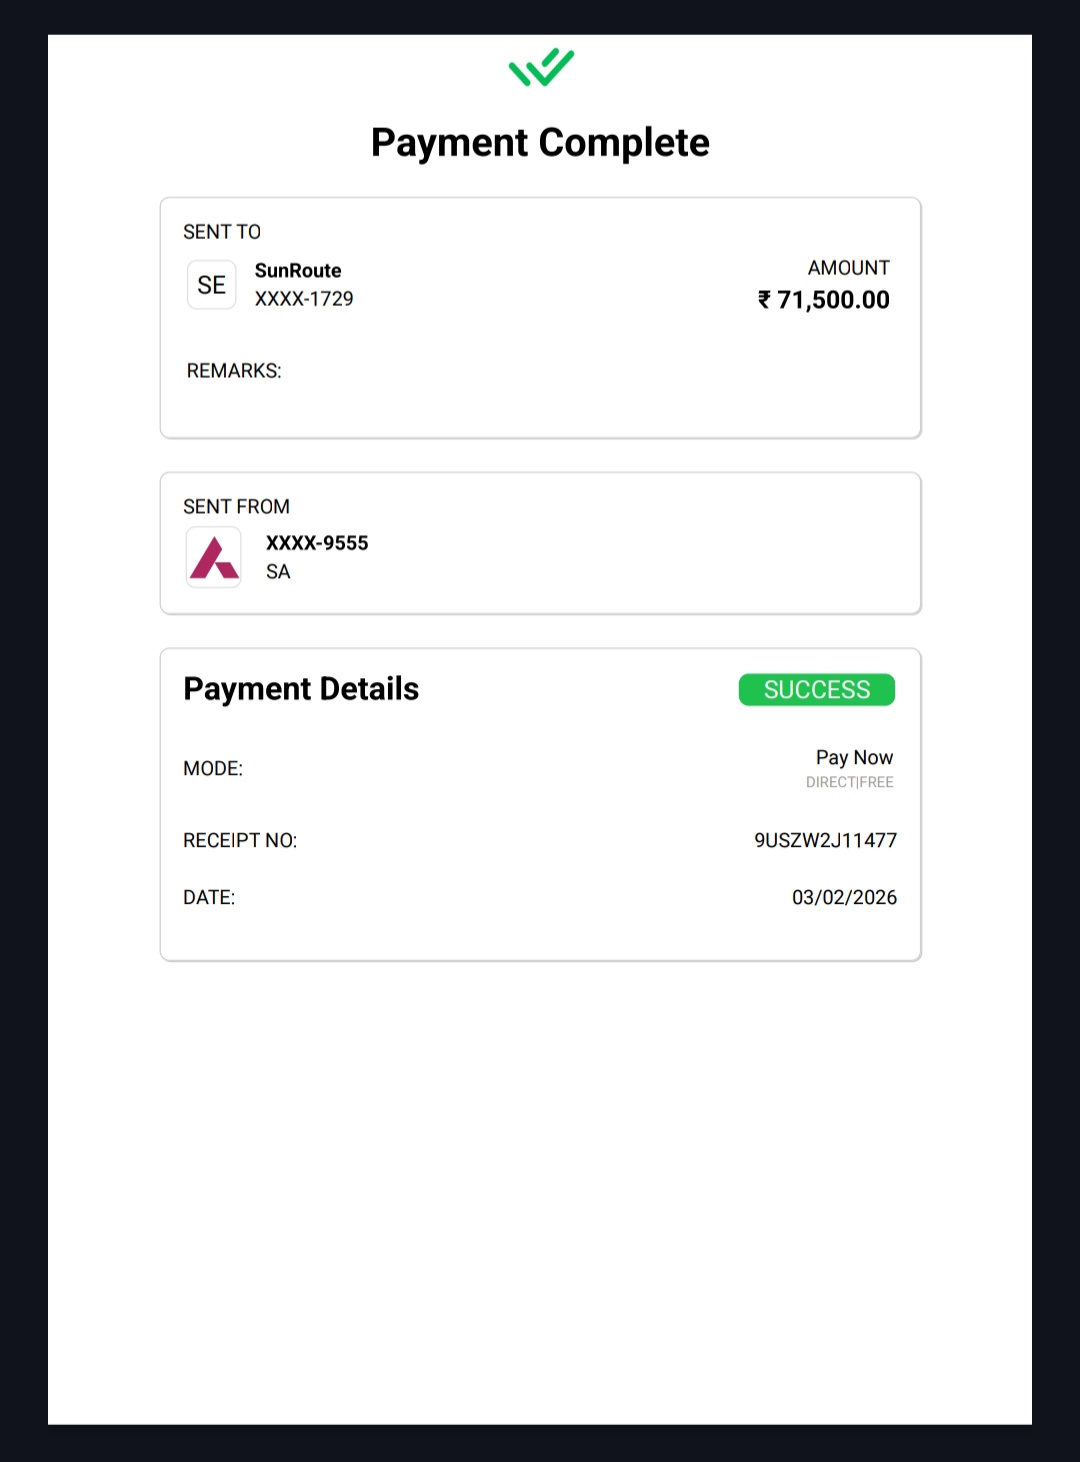This screenshot has width=1080, height=1462.
Task: Click the Payment Details heading
Action: point(301,689)
